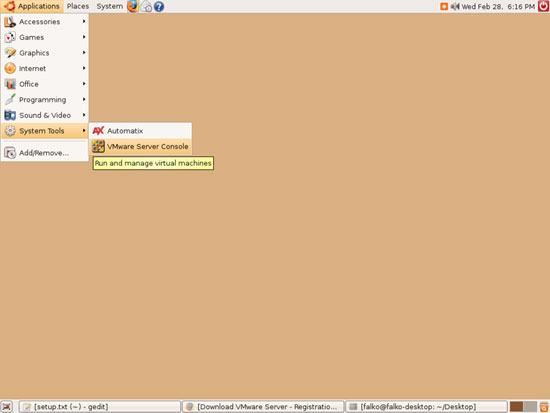Click the Graphics palette icon
The width and height of the screenshot is (550, 413).
pos(10,53)
